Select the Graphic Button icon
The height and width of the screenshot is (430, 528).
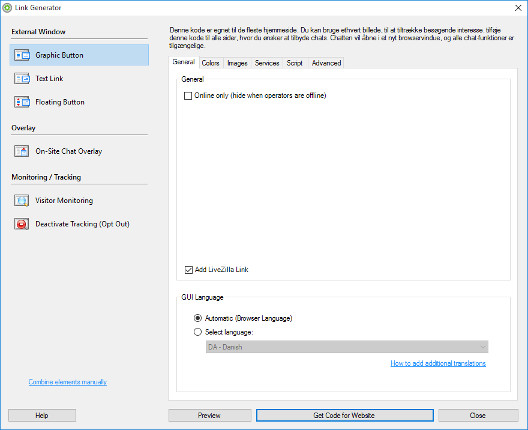(x=22, y=55)
